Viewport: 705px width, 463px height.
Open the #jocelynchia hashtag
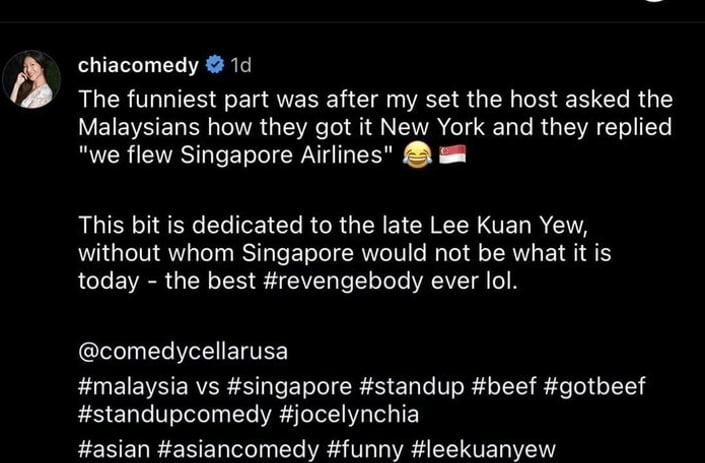[x=349, y=414]
